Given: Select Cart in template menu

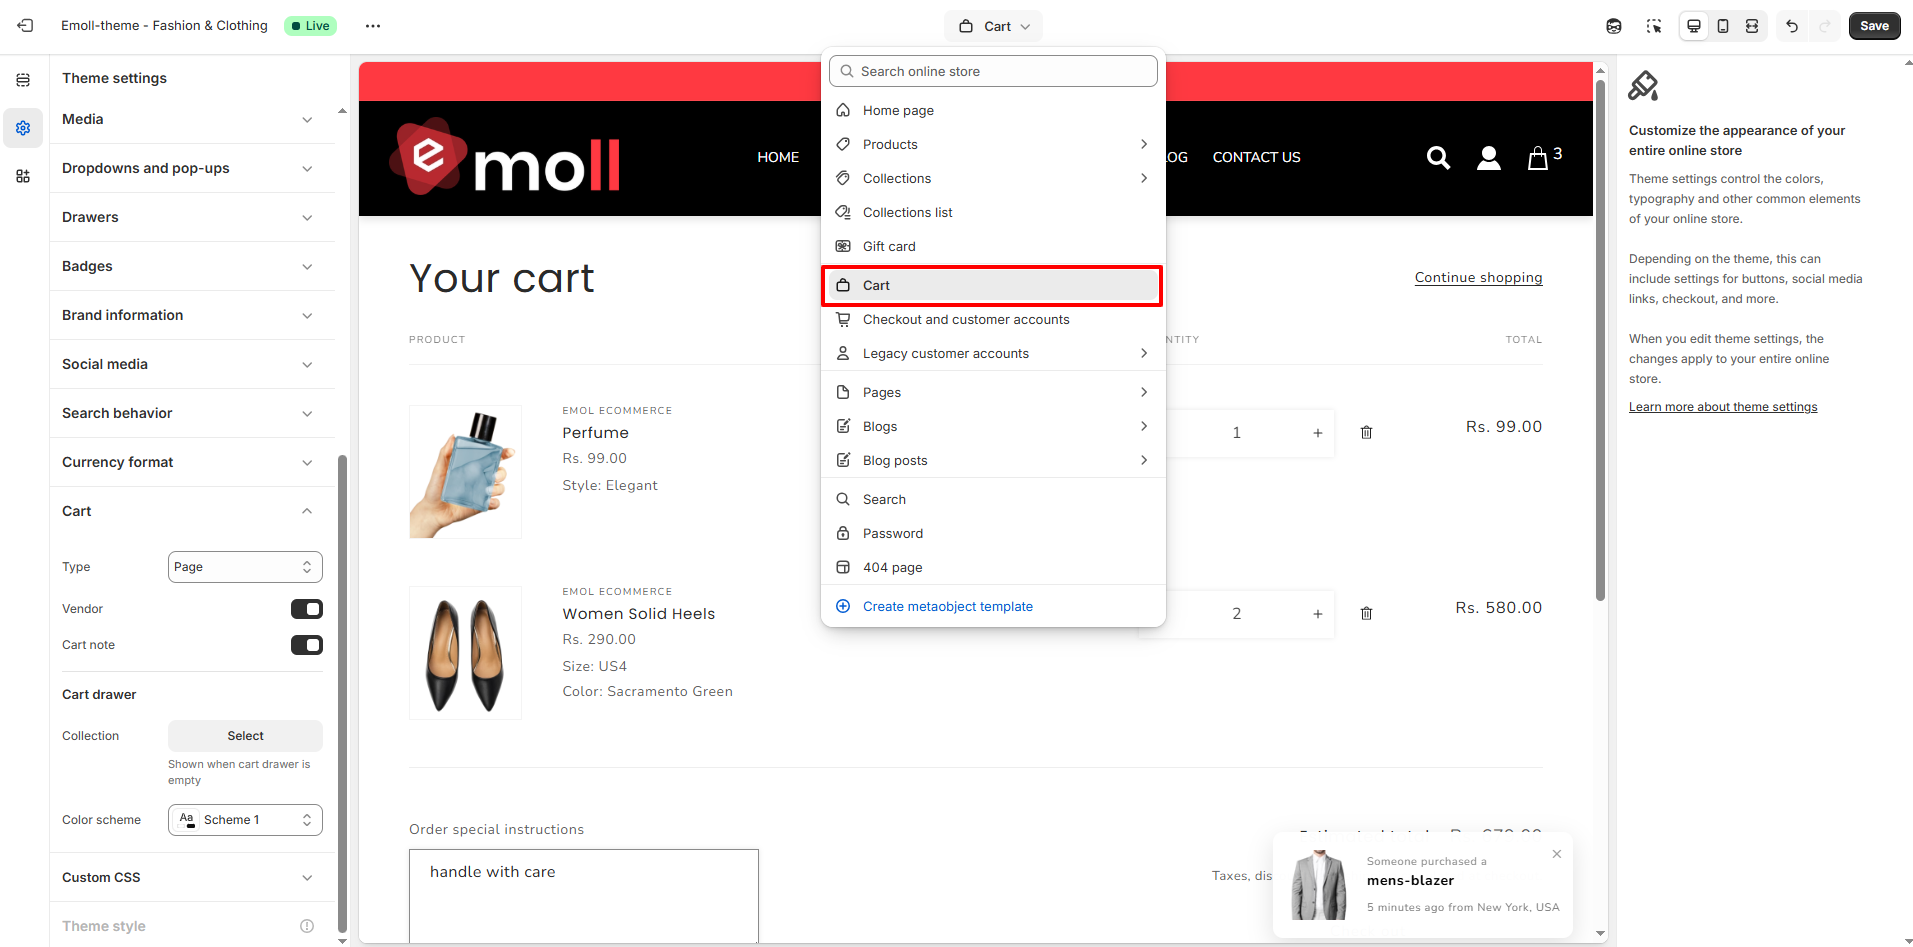Looking at the screenshot, I should click(993, 285).
